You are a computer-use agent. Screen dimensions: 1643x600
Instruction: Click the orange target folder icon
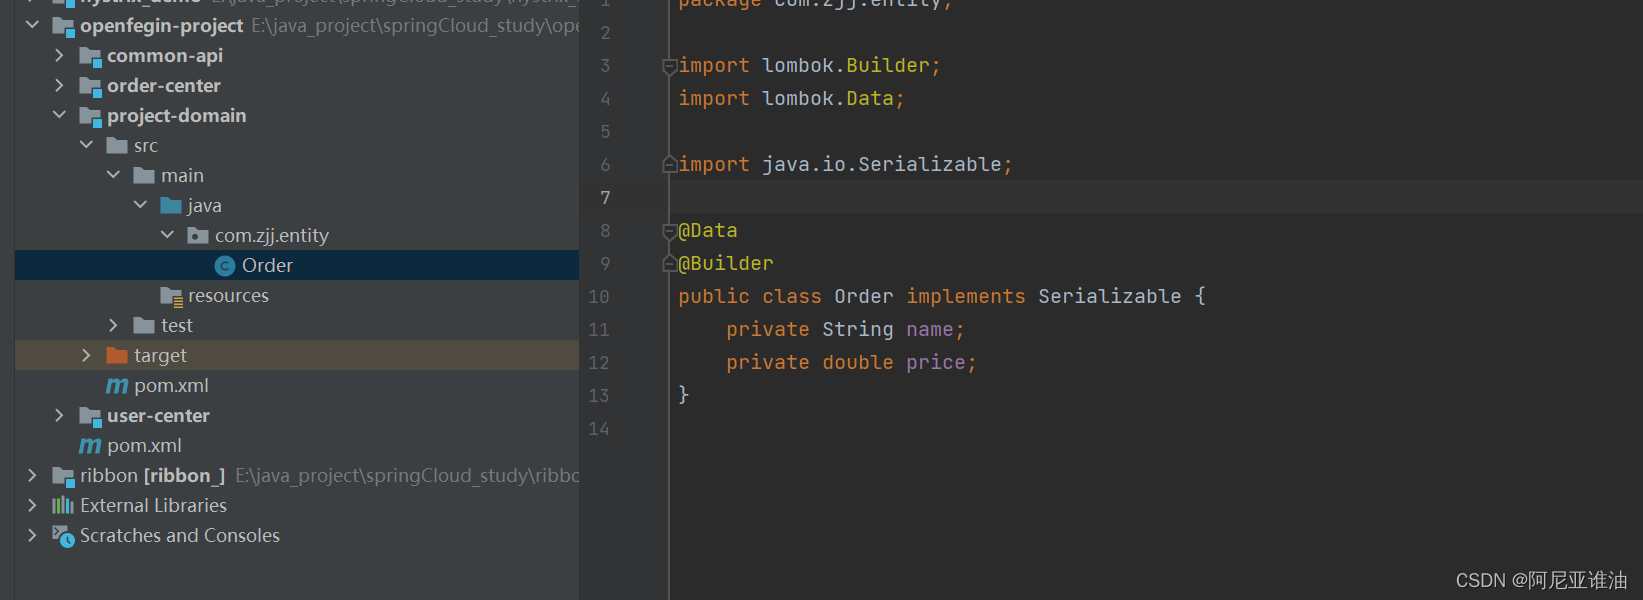click(117, 355)
